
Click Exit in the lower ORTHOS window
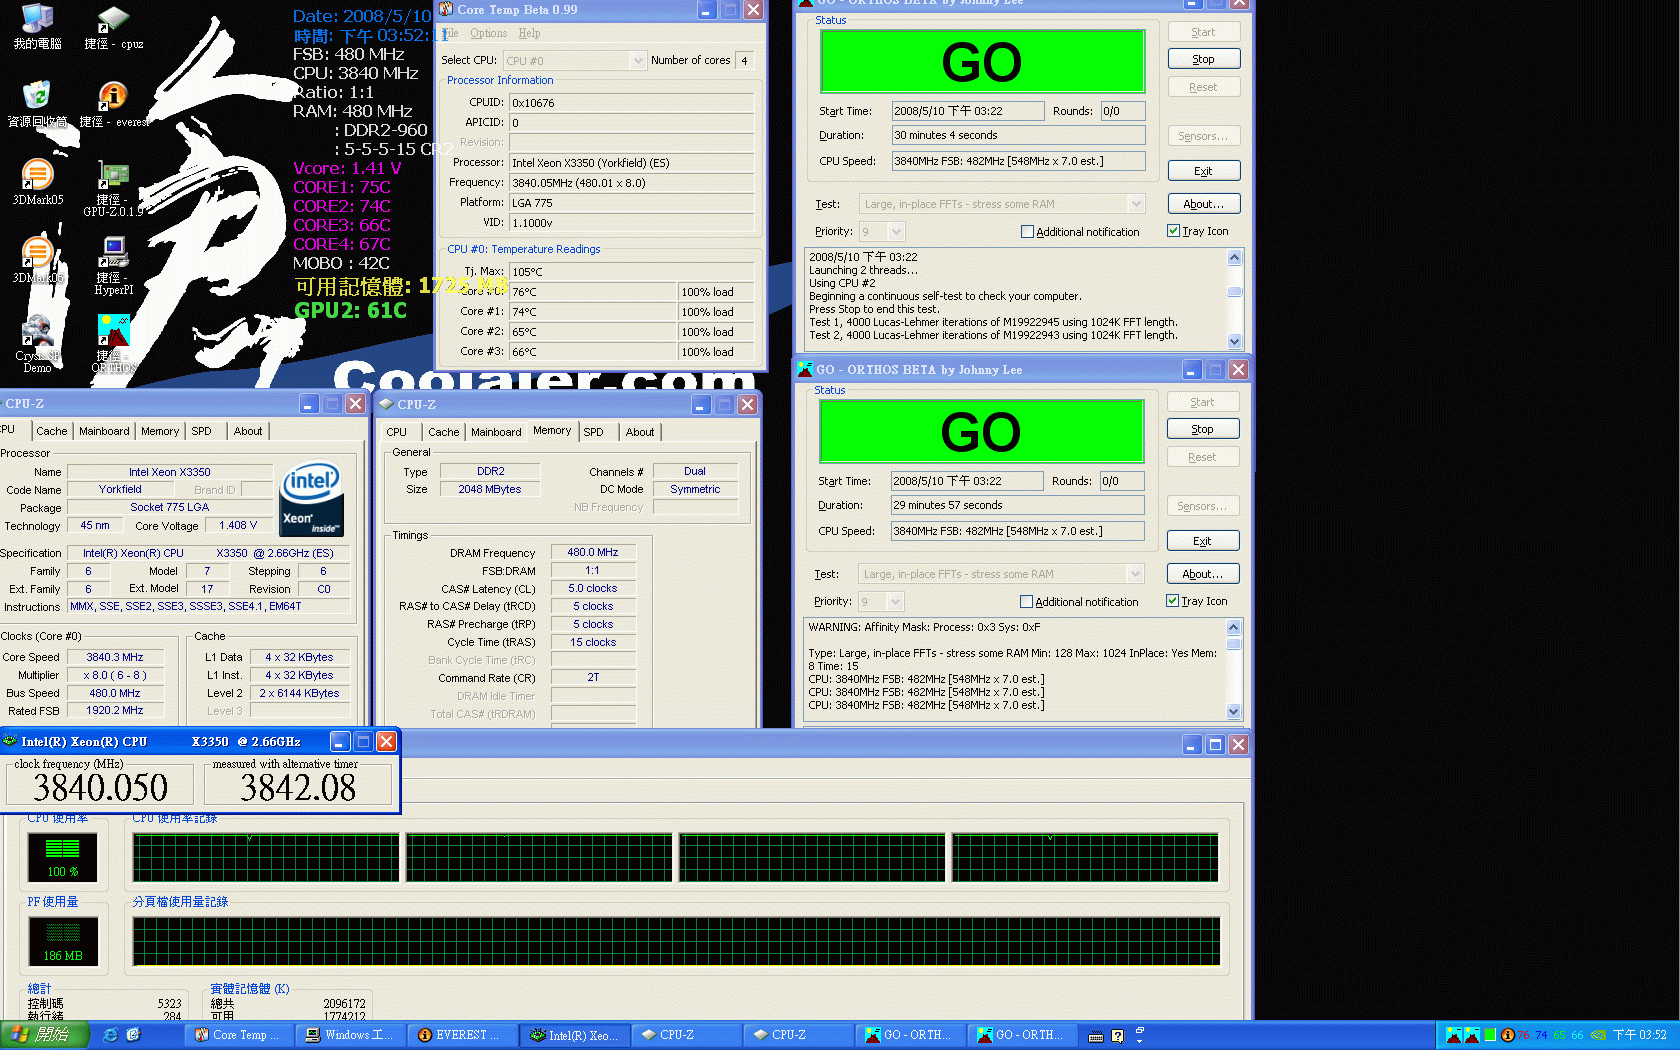1203,541
